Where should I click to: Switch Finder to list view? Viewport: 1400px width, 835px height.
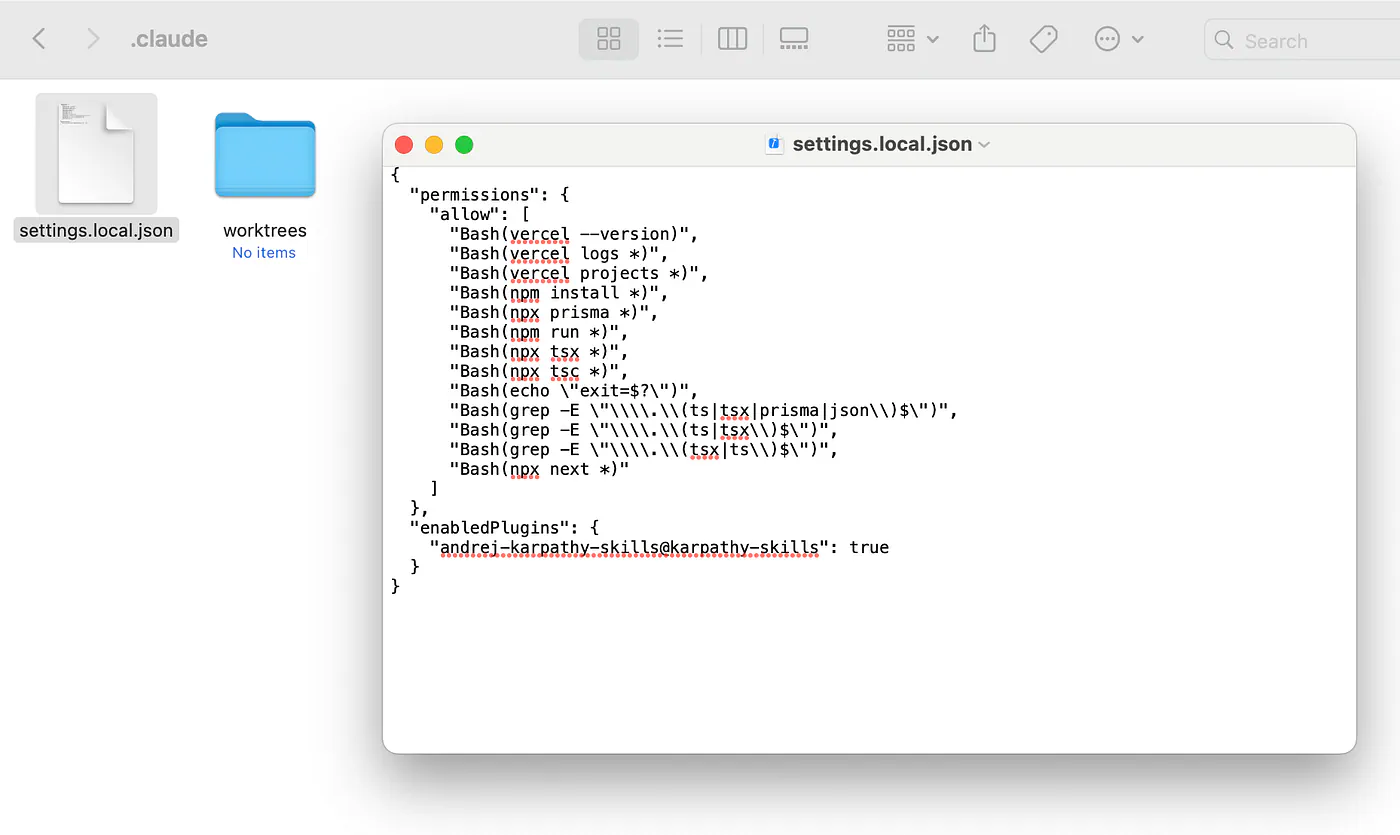pos(670,39)
